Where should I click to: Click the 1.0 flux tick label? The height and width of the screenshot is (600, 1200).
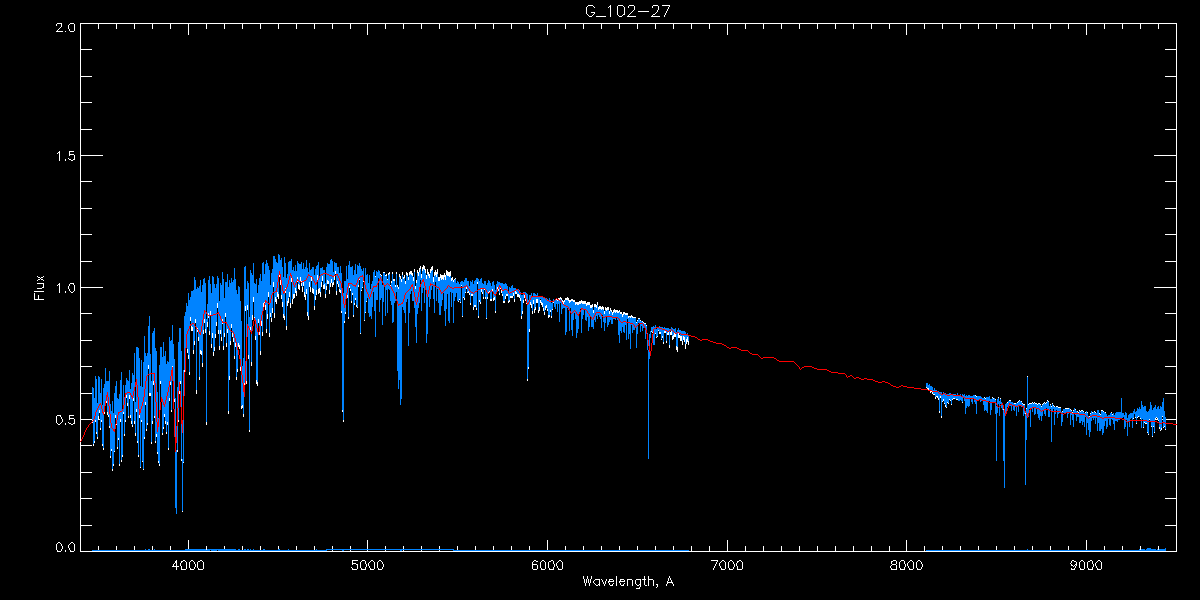[x=65, y=287]
